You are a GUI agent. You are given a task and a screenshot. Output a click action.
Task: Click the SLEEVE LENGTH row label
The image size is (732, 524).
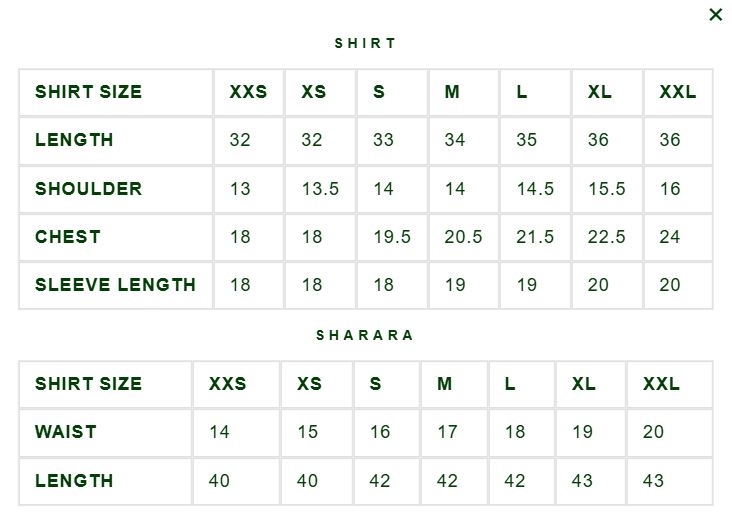115,285
